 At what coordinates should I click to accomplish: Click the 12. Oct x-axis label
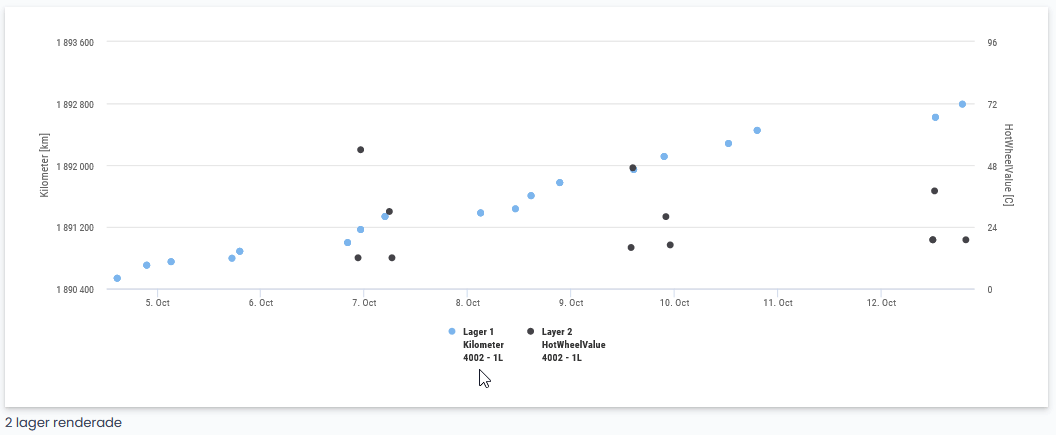point(881,303)
